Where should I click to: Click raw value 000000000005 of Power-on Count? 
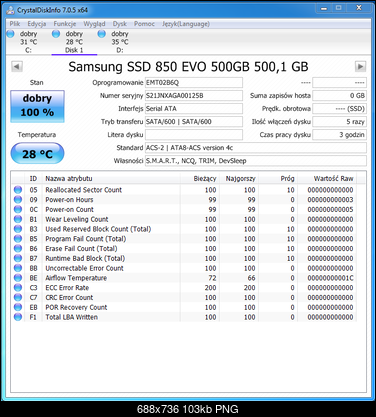(x=330, y=209)
